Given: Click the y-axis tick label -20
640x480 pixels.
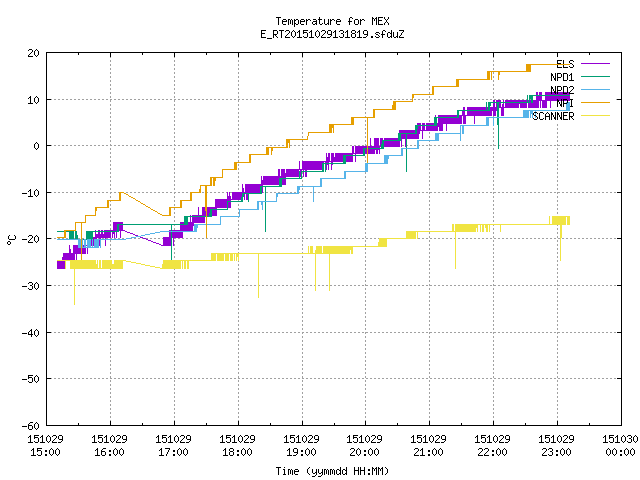Looking at the screenshot, I should point(31,239).
